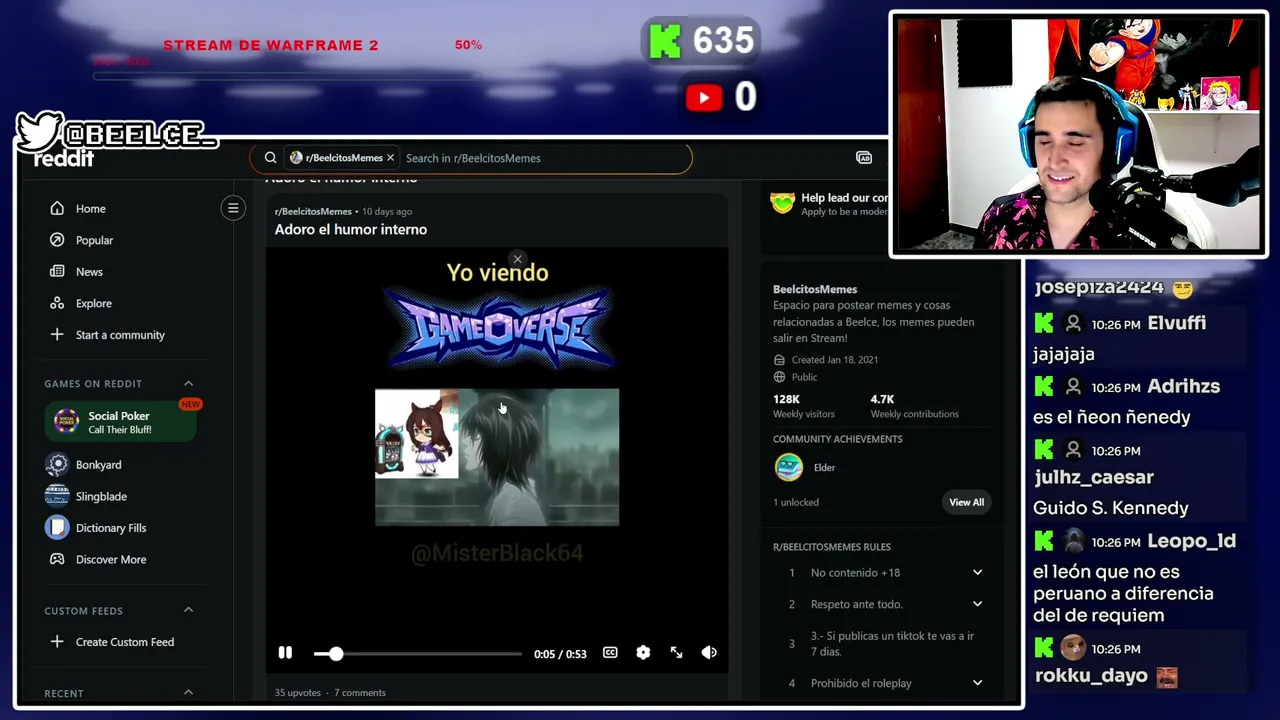The width and height of the screenshot is (1280, 720).
Task: Click the avatar beside Leopo_ld in chat
Action: pyautogui.click(x=1073, y=541)
